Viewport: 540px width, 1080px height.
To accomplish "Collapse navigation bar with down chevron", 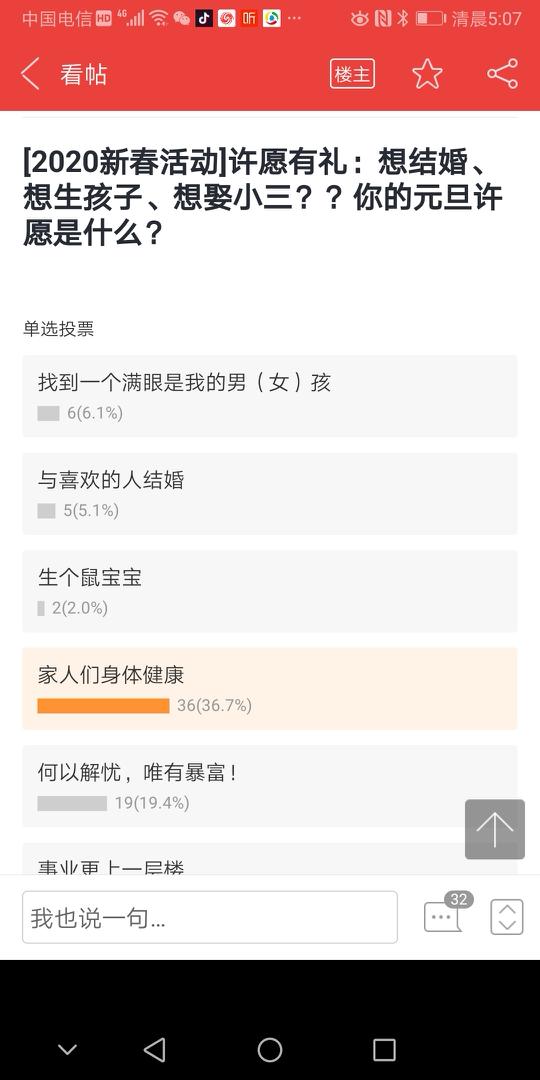I will pos(68,1050).
